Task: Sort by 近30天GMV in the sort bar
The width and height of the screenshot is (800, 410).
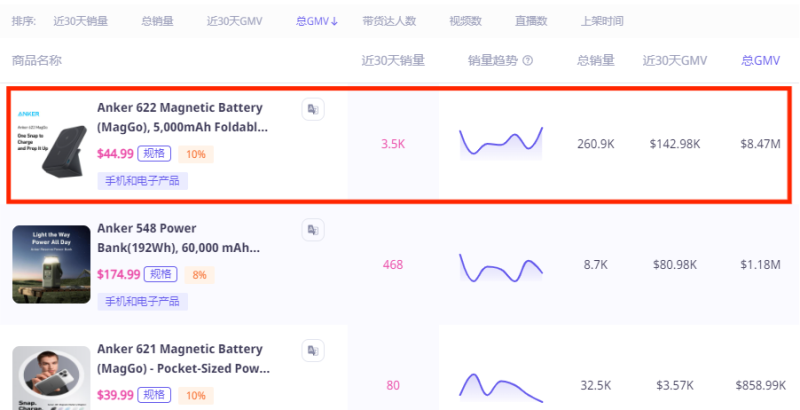Action: click(235, 20)
